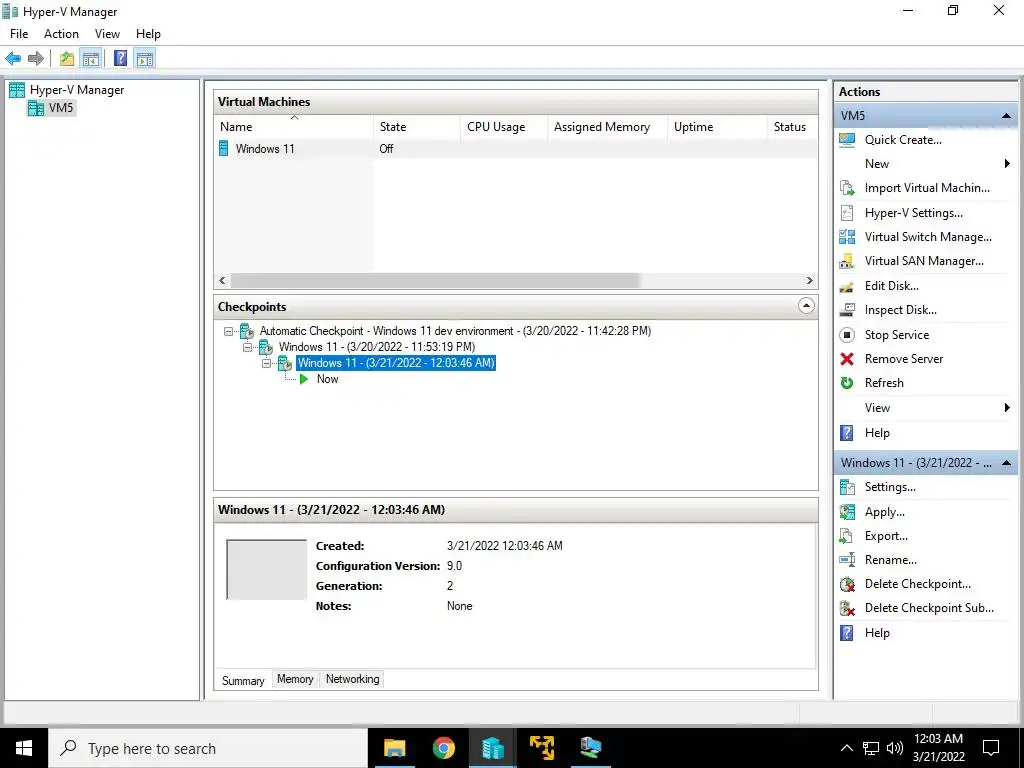
Task: Click the red X Remove Server icon
Action: tap(847, 359)
